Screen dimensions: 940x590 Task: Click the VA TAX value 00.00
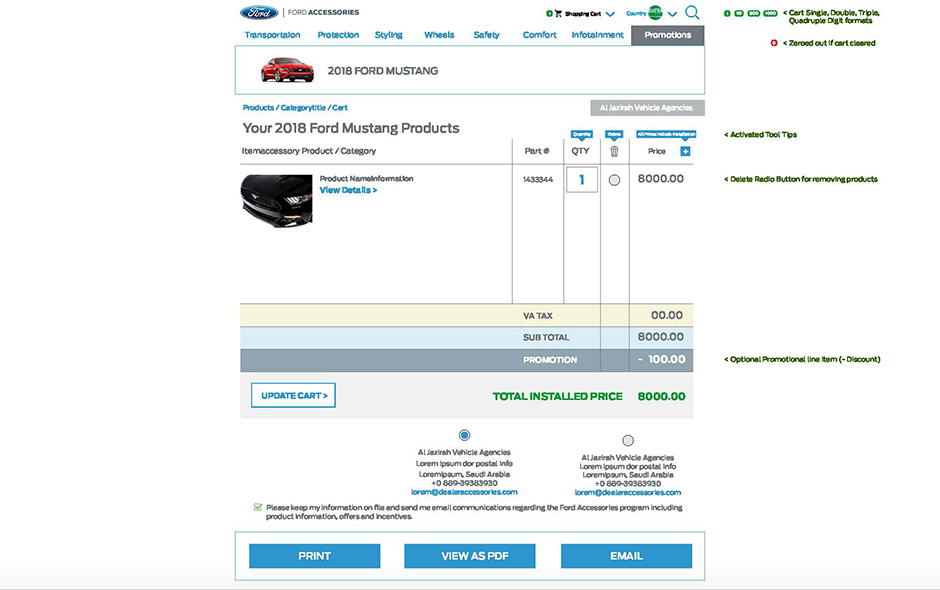[667, 315]
